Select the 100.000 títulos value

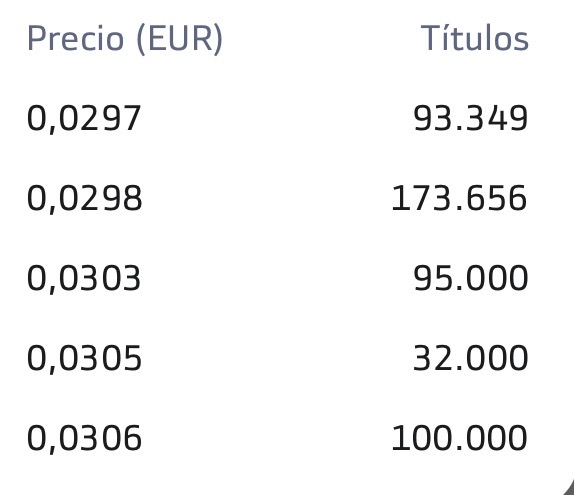coord(459,438)
